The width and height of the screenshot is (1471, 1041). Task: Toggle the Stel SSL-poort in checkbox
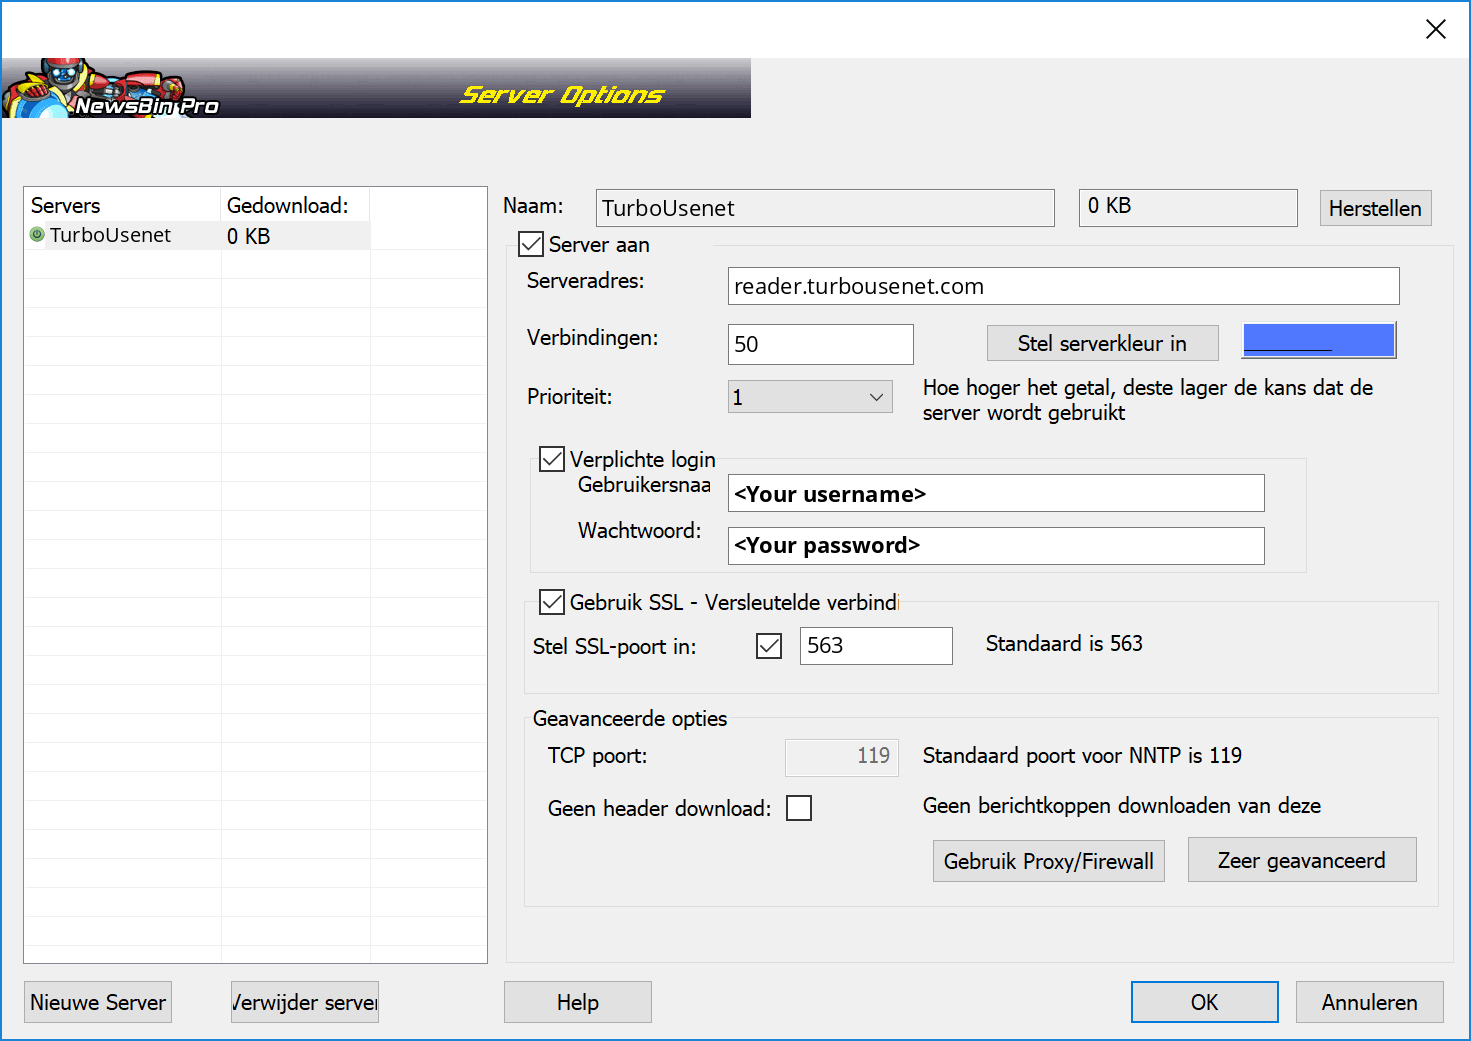769,646
